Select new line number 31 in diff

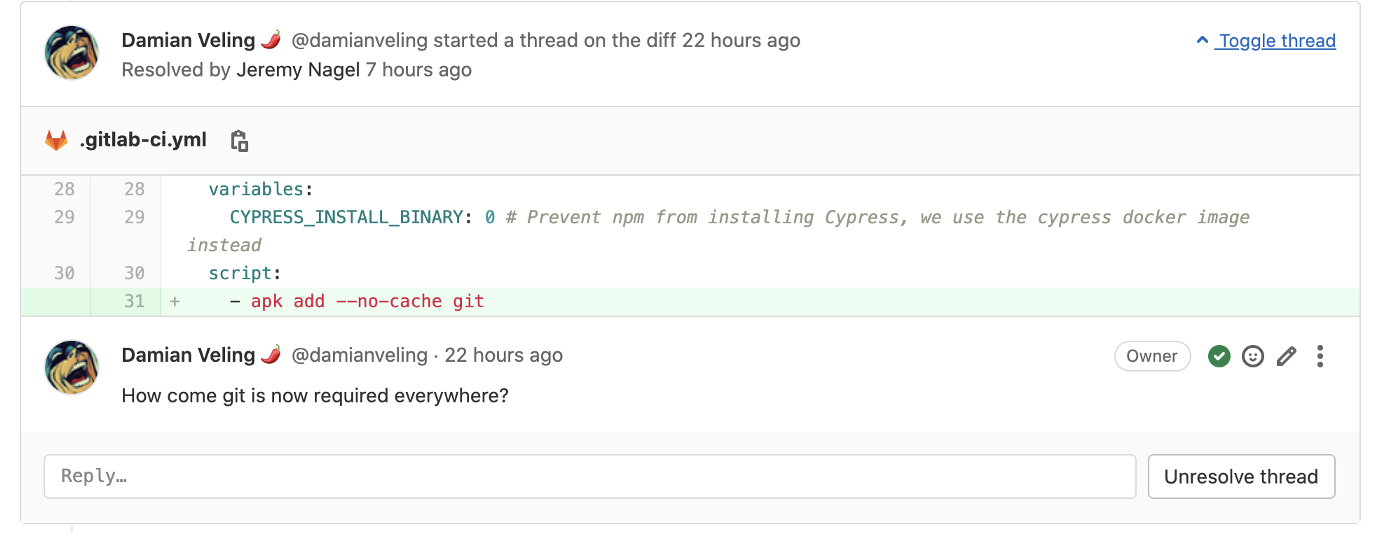pyautogui.click(x=134, y=301)
